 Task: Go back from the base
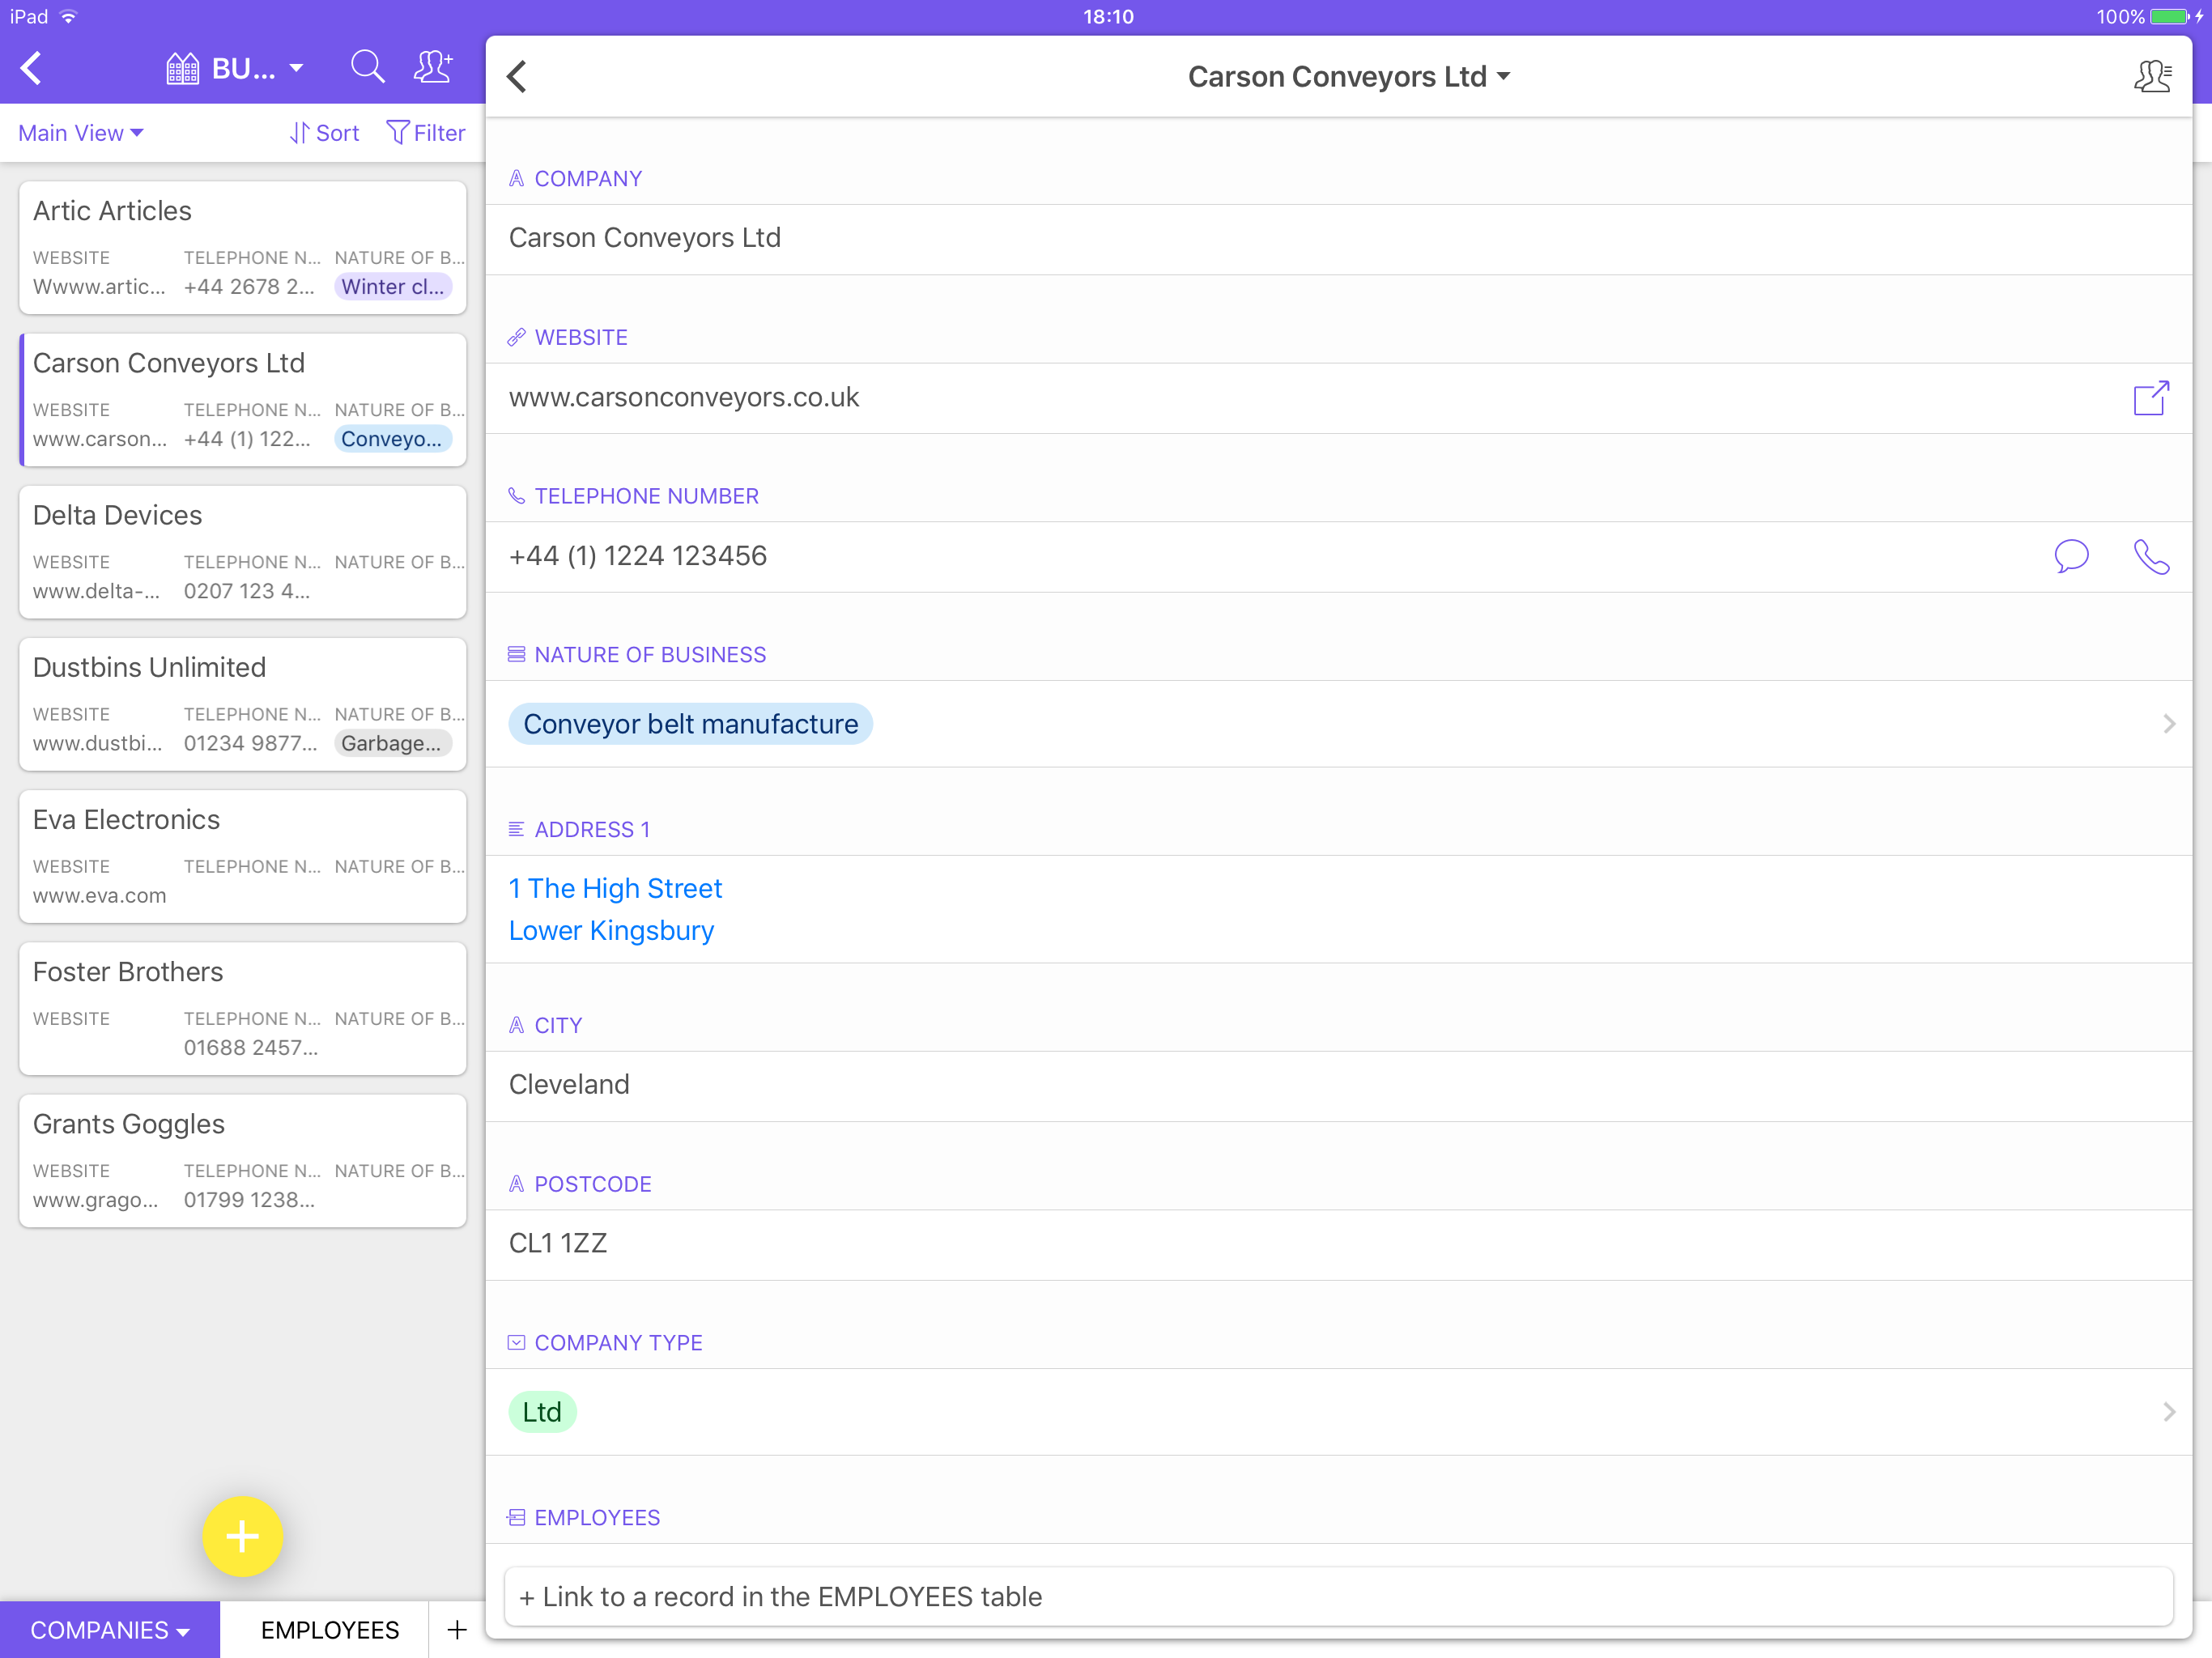[32, 68]
